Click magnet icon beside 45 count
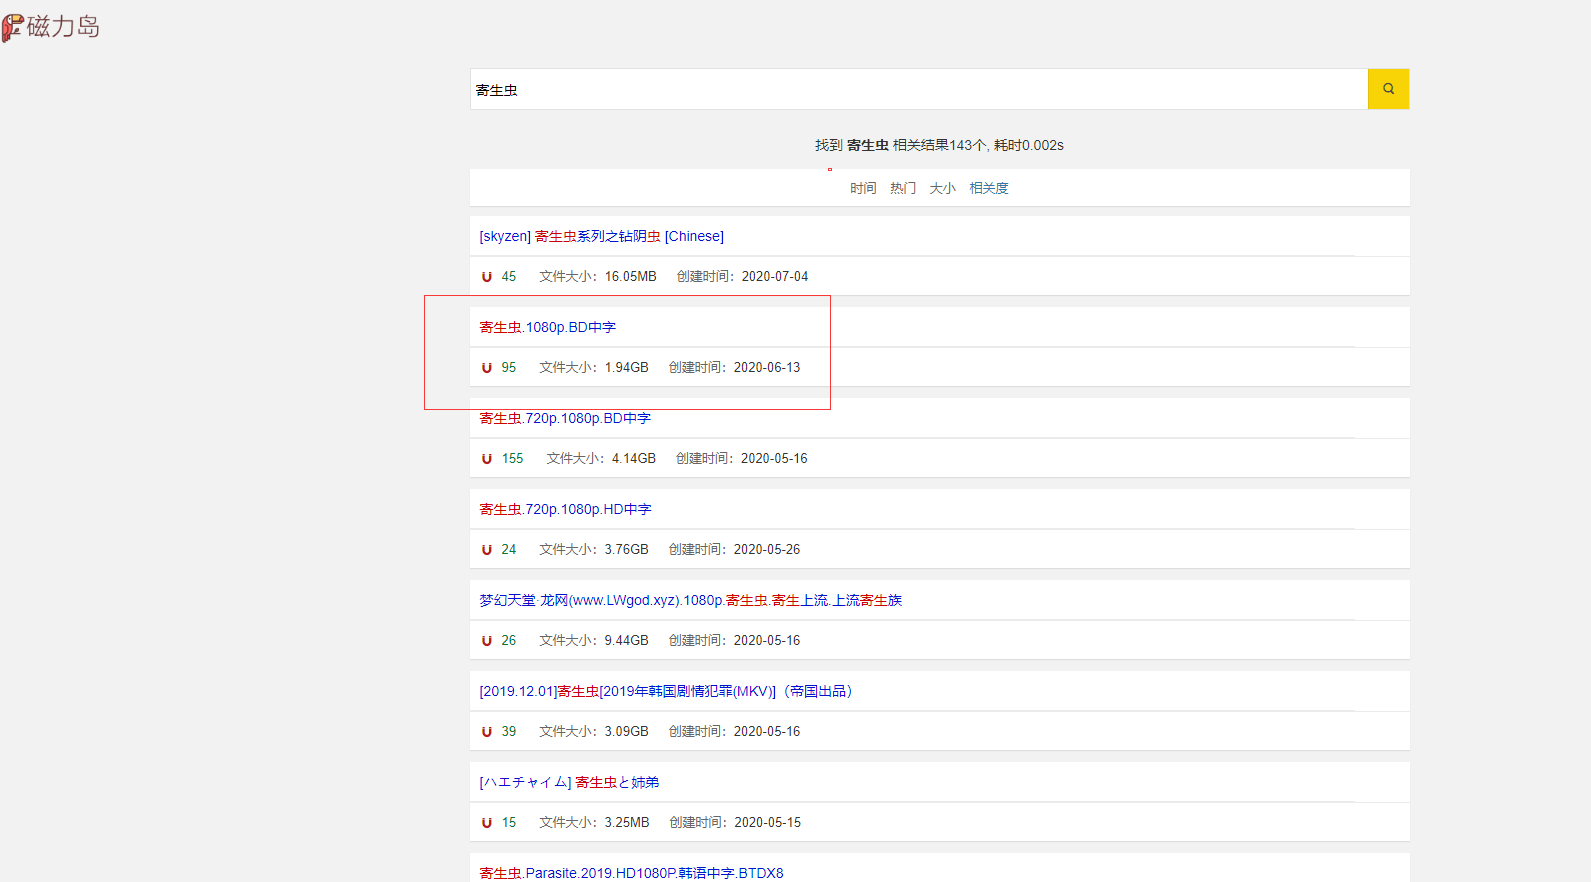 click(x=487, y=277)
